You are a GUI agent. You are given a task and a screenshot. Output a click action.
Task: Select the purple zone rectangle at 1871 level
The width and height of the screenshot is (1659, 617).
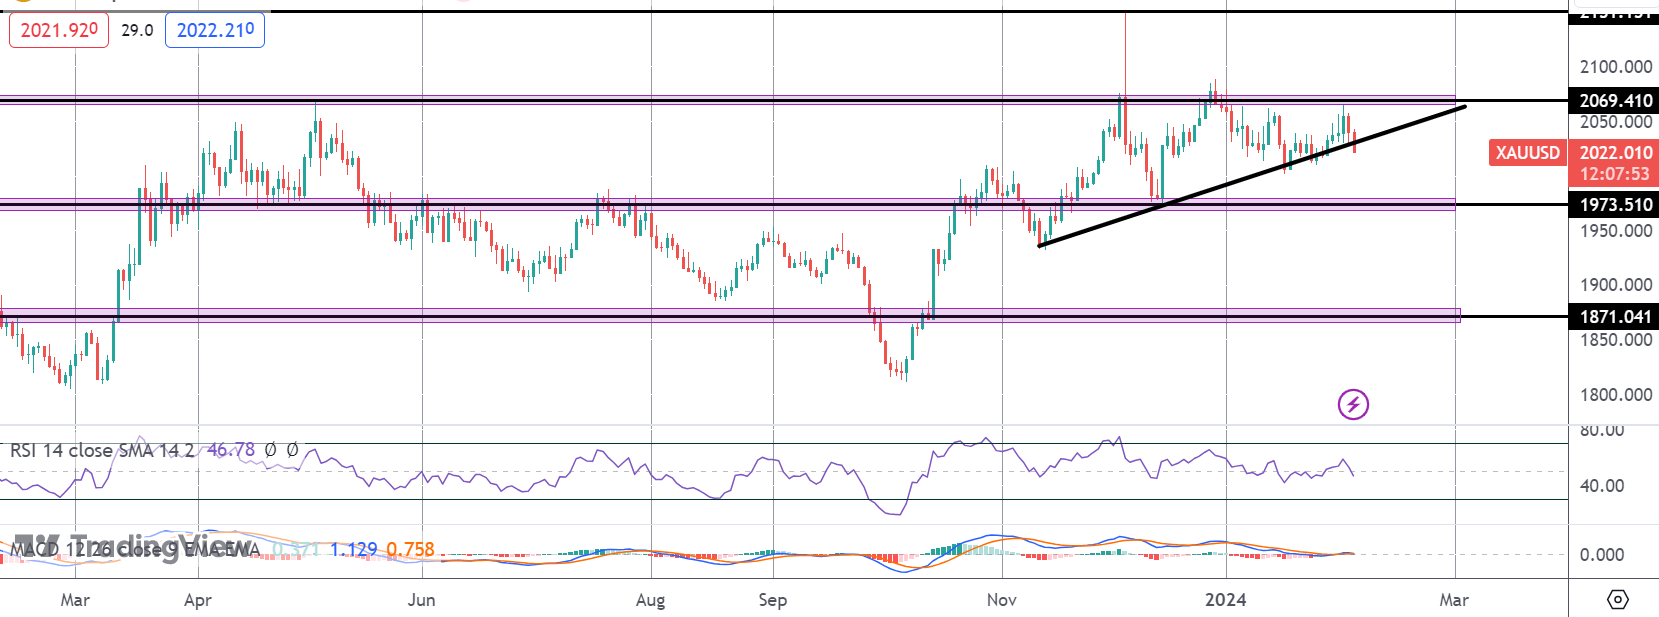pyautogui.click(x=730, y=315)
